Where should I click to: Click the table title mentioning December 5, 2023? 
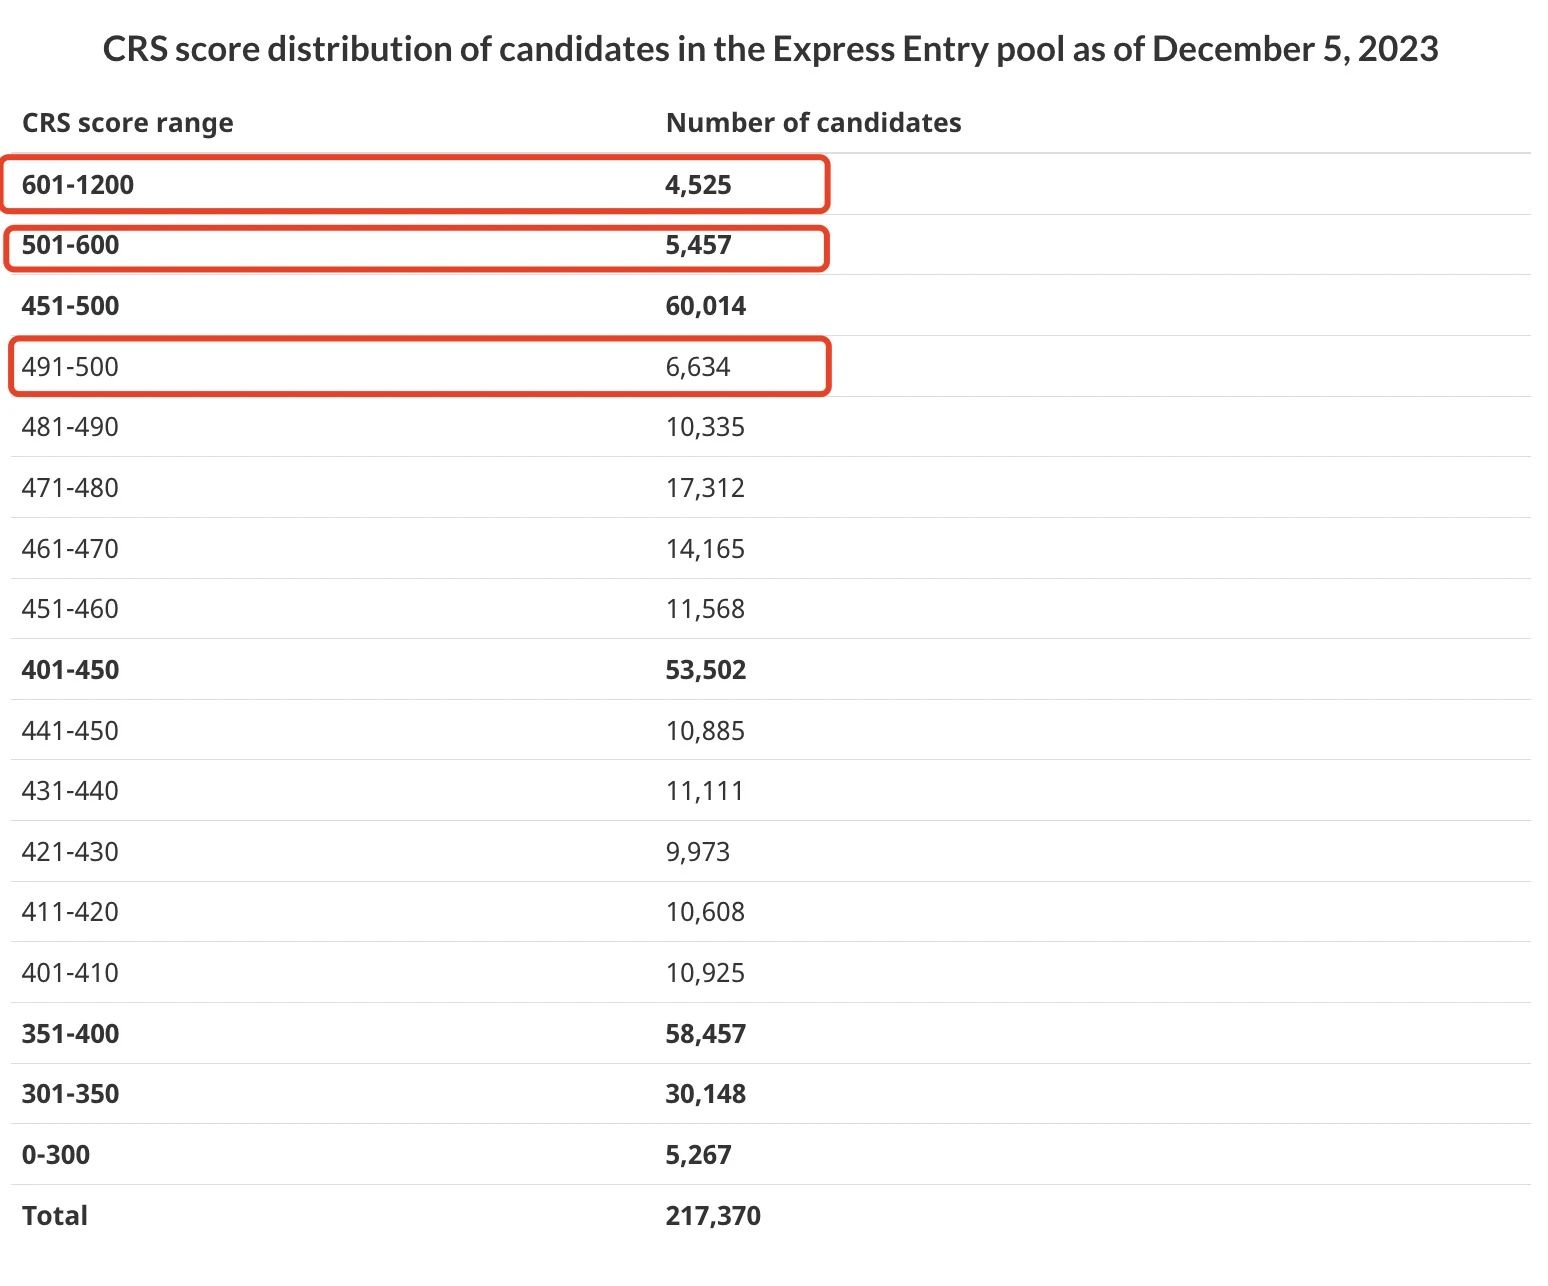tap(770, 49)
